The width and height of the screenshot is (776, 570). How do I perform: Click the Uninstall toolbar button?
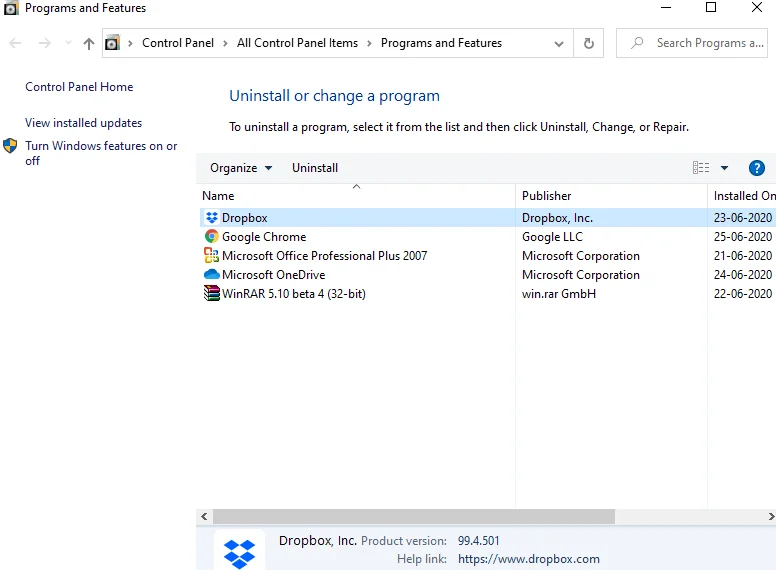[315, 168]
